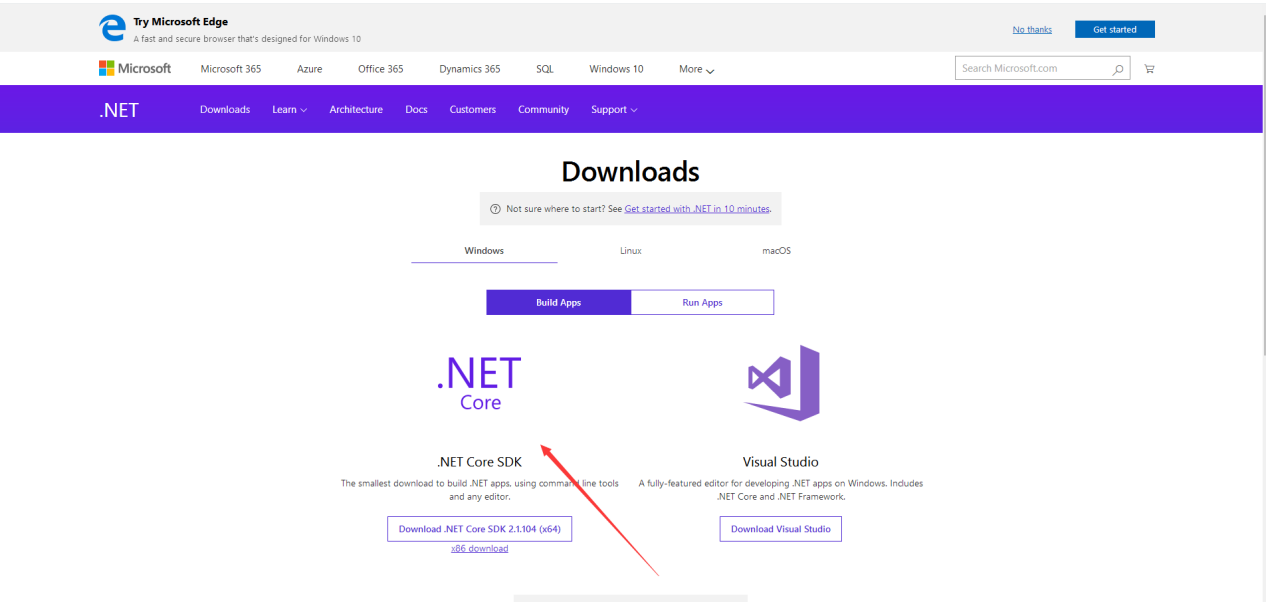Dismiss the Edge banner with No thanks

(x=1031, y=30)
